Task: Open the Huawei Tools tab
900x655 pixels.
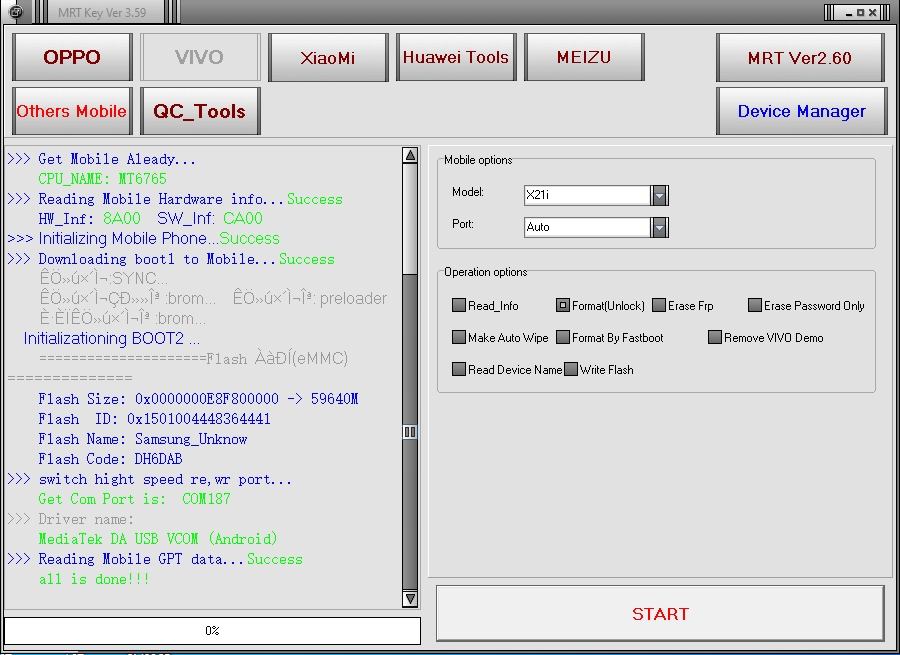Action: pos(456,57)
